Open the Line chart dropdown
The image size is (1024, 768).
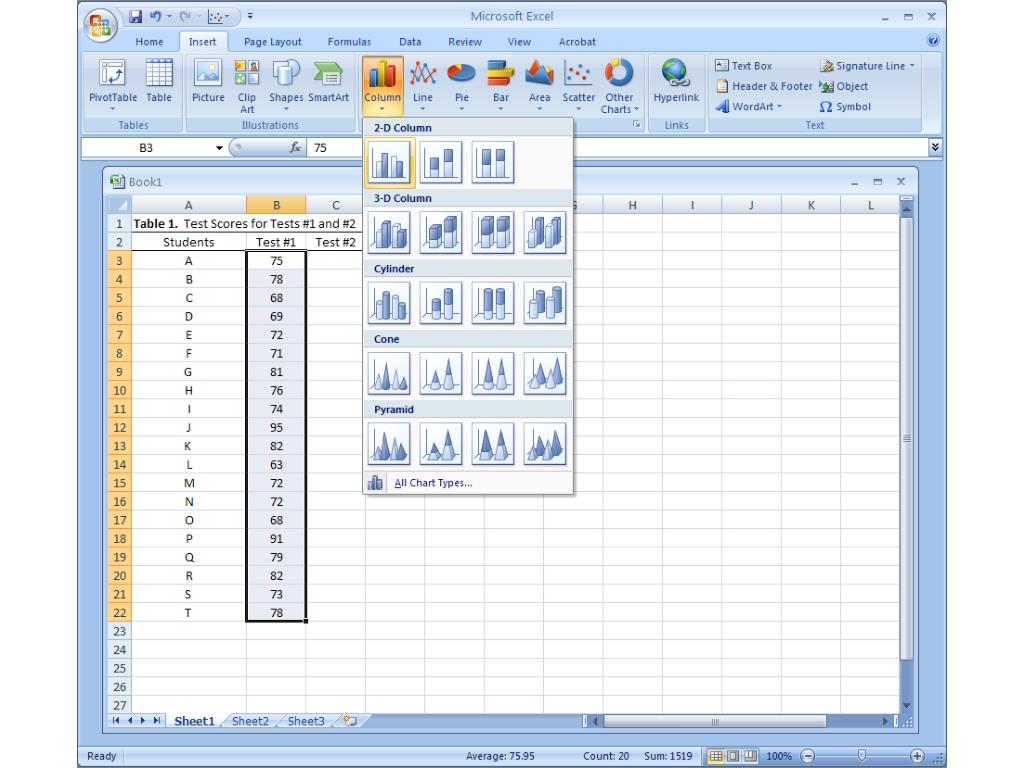[x=423, y=84]
